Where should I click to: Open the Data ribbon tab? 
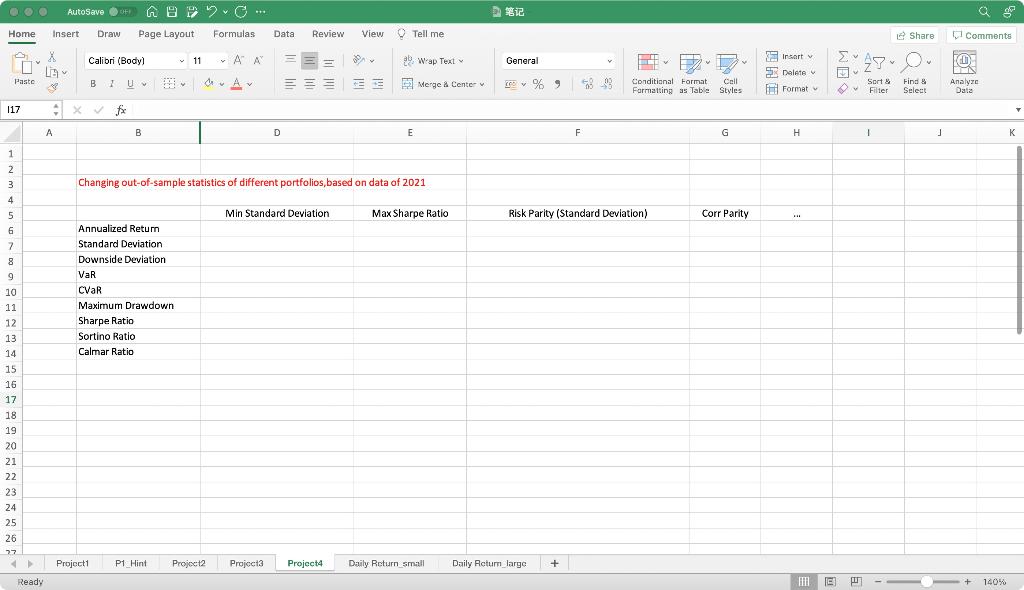point(283,34)
